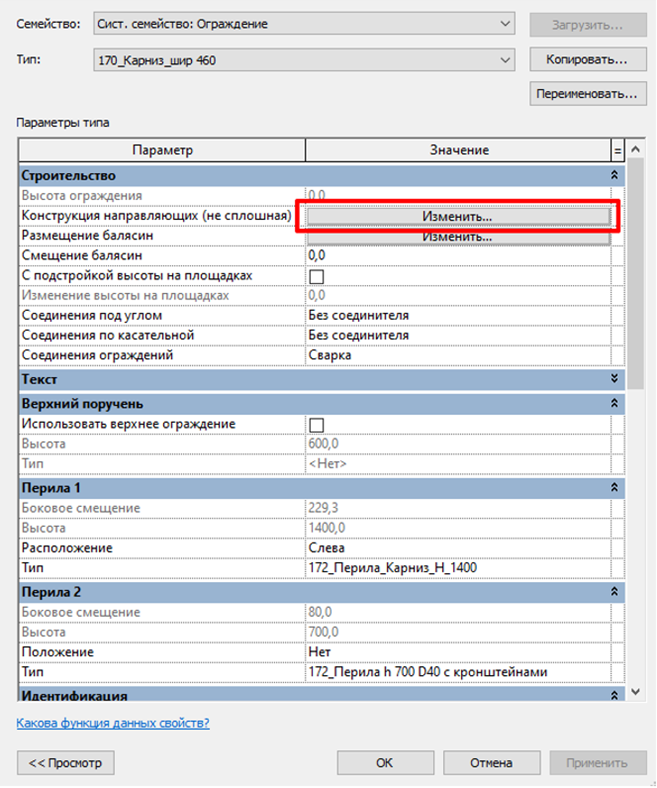Viewport: 657px width, 788px height.
Task: Click the << Просмотр button
Action: 65,763
